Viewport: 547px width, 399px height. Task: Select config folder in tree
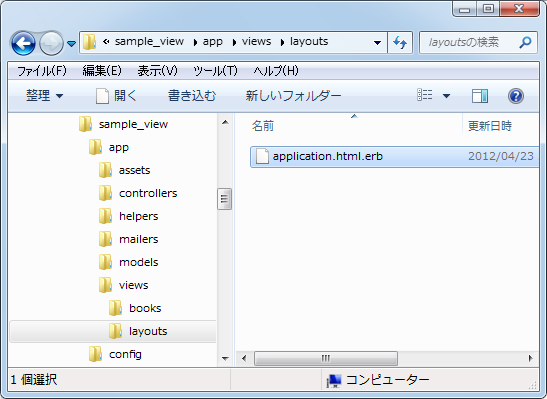click(x=125, y=355)
